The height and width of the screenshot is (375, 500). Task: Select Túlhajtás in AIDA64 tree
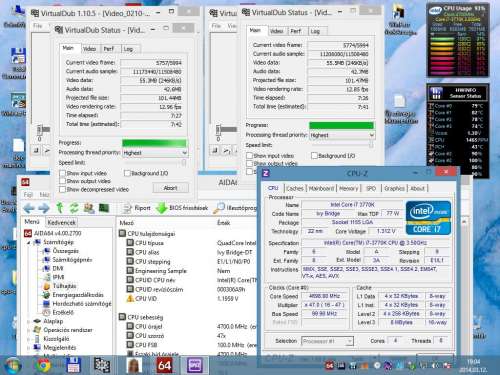coord(64,286)
